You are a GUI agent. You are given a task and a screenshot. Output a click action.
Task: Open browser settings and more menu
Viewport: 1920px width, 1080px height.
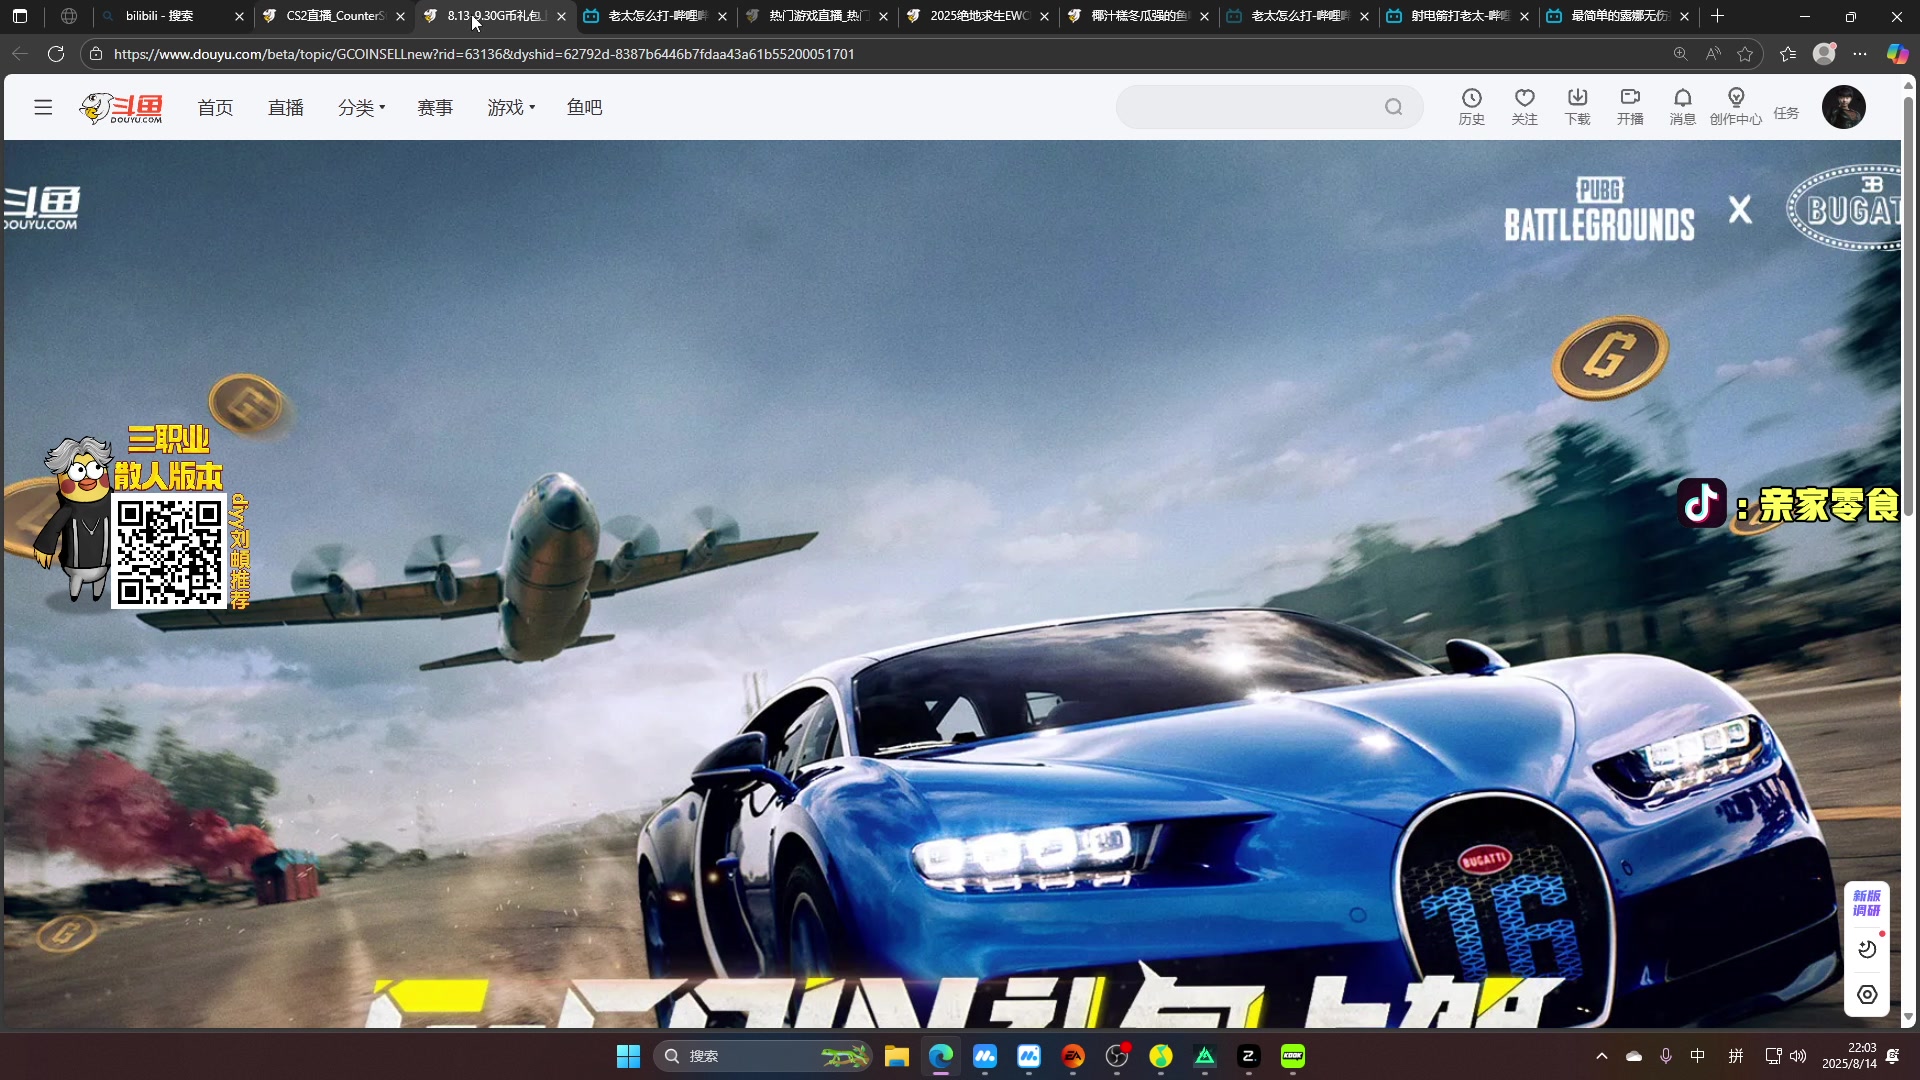tap(1860, 54)
